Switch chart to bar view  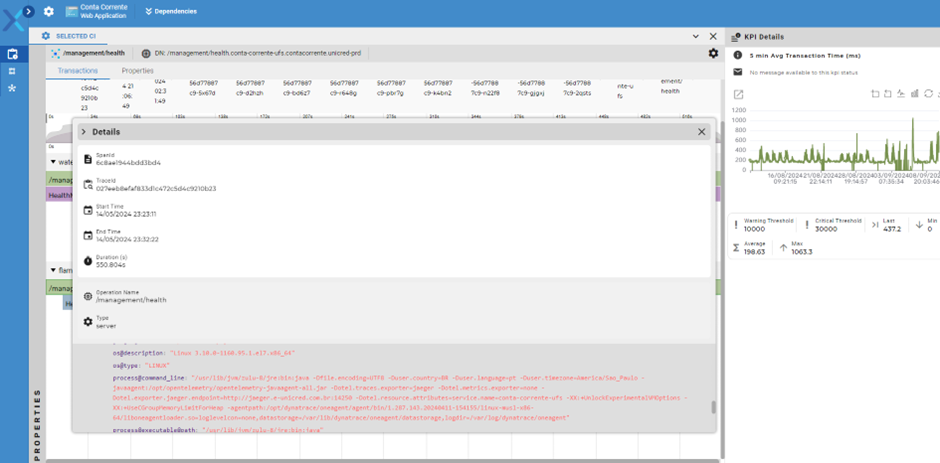pos(915,94)
